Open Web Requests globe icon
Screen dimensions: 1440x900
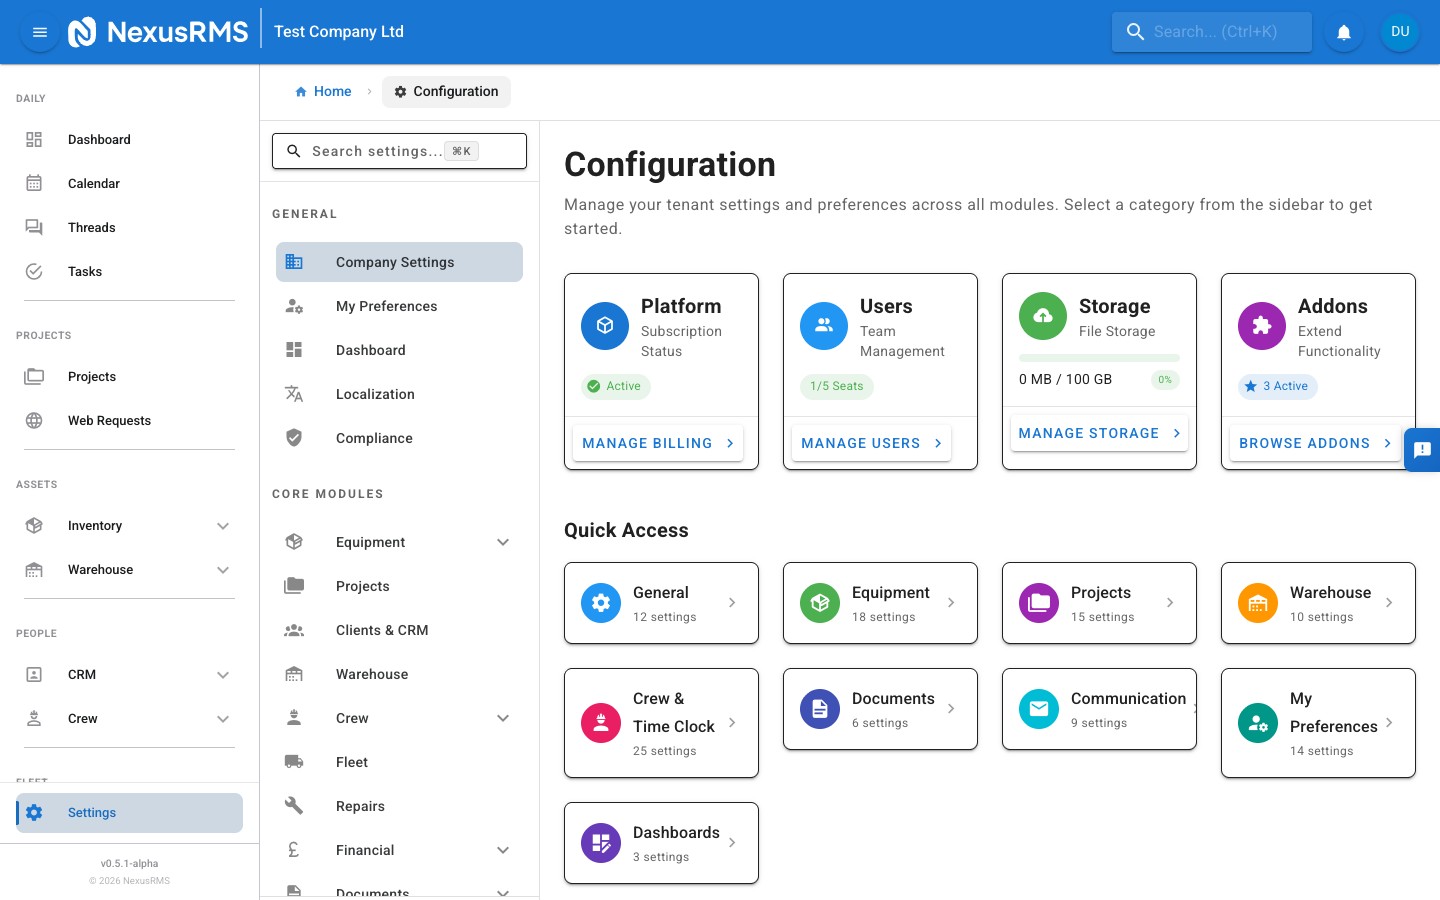point(34,420)
